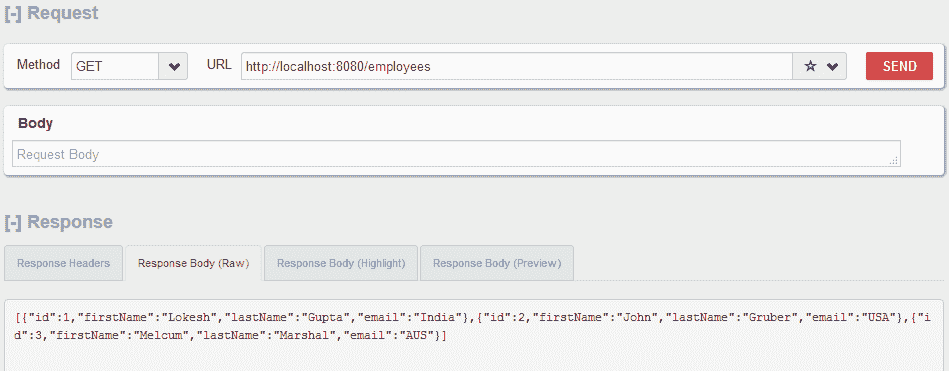Click the URL input field
Image resolution: width=949 pixels, height=371 pixels.
pos(516,66)
